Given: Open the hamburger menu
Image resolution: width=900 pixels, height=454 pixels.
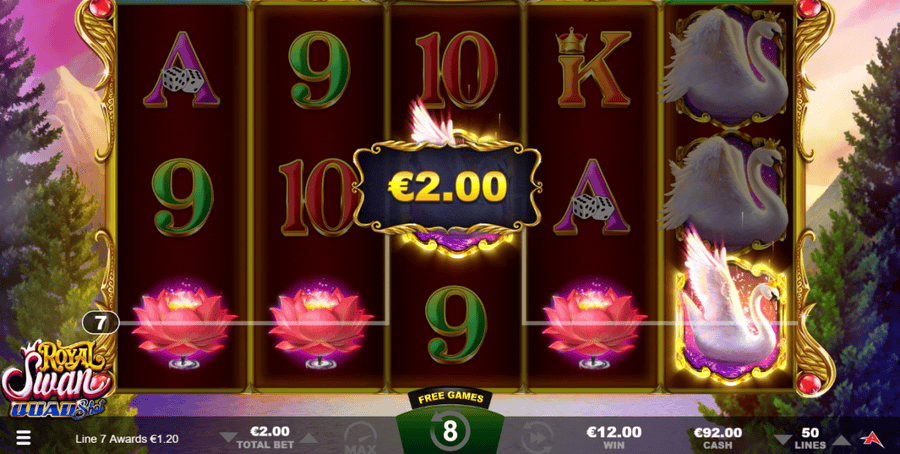Looking at the screenshot, I should click(23, 439).
